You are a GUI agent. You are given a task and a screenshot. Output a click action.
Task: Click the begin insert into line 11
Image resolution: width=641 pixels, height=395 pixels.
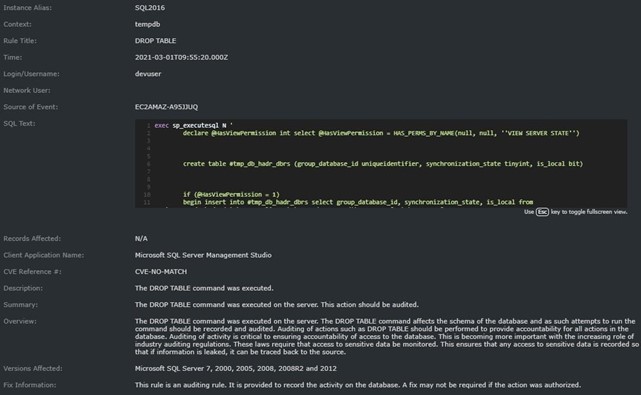358,202
